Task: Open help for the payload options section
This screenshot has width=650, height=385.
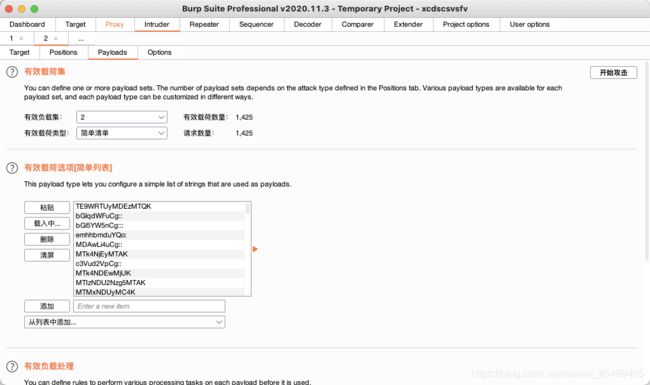Action: 12,168
